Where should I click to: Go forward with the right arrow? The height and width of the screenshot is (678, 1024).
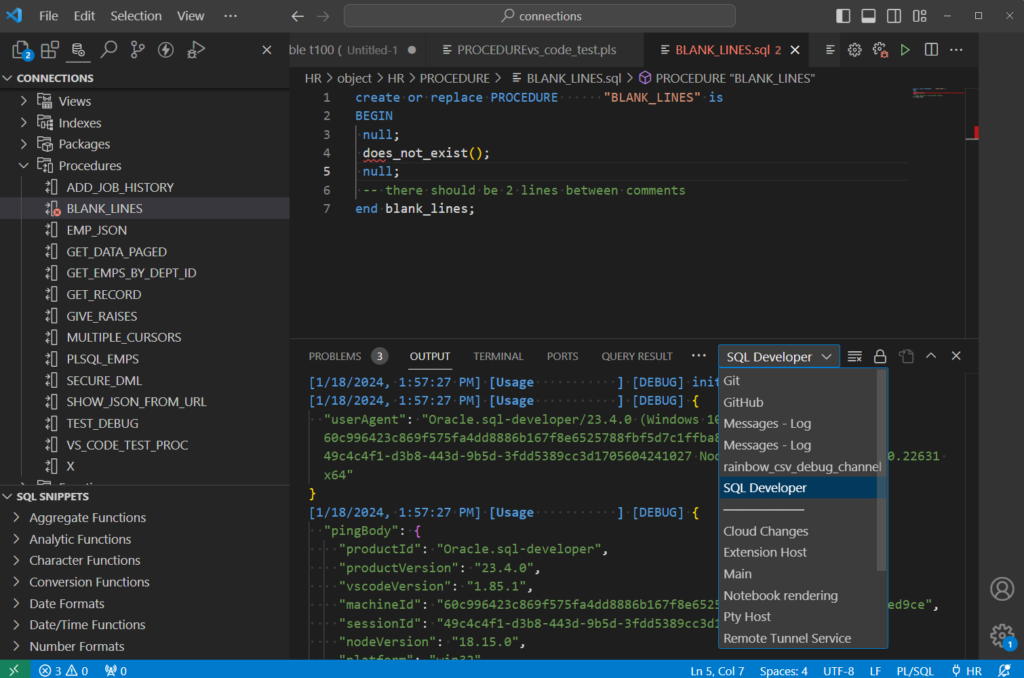pos(323,16)
